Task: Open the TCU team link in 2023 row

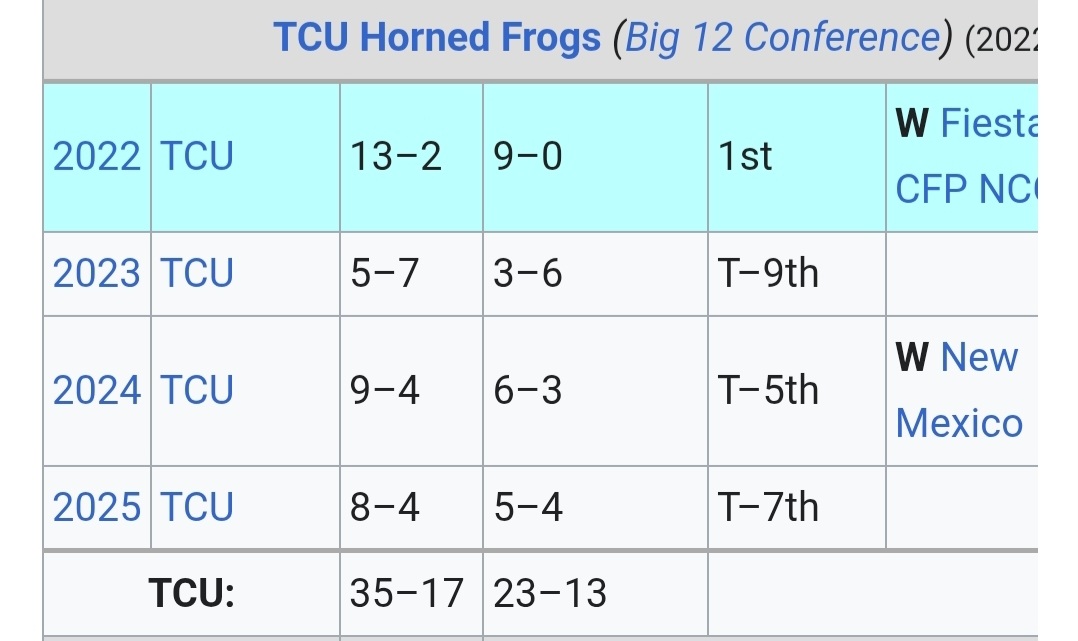Action: pos(197,273)
